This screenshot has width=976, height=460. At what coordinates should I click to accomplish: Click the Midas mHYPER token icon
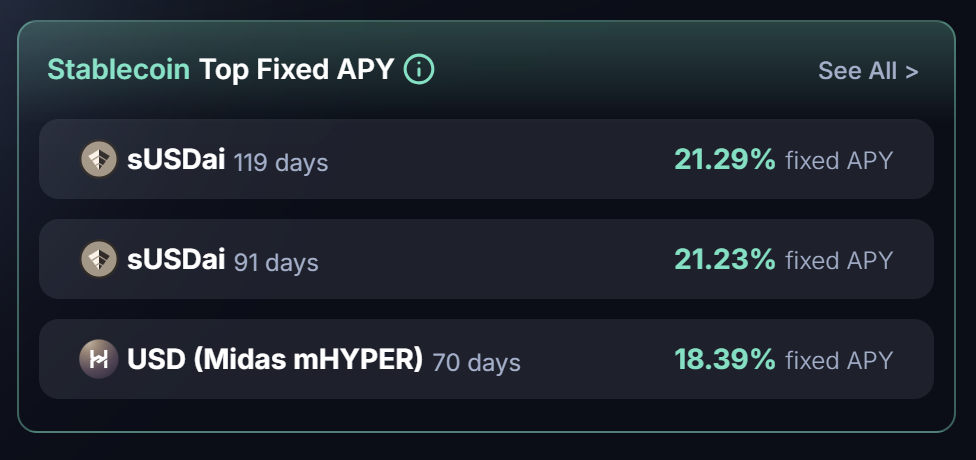point(99,359)
